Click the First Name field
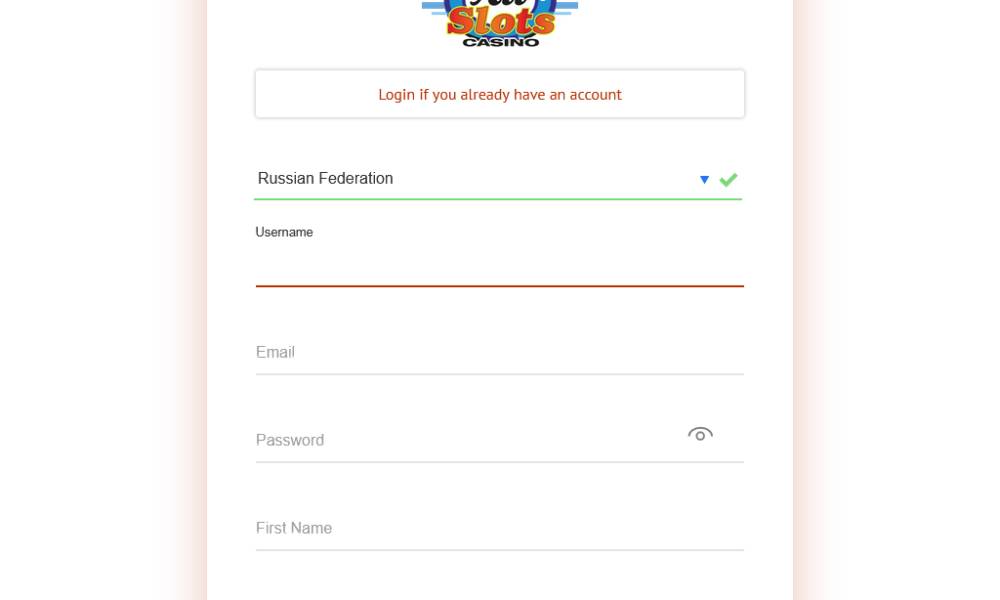 [x=499, y=529]
